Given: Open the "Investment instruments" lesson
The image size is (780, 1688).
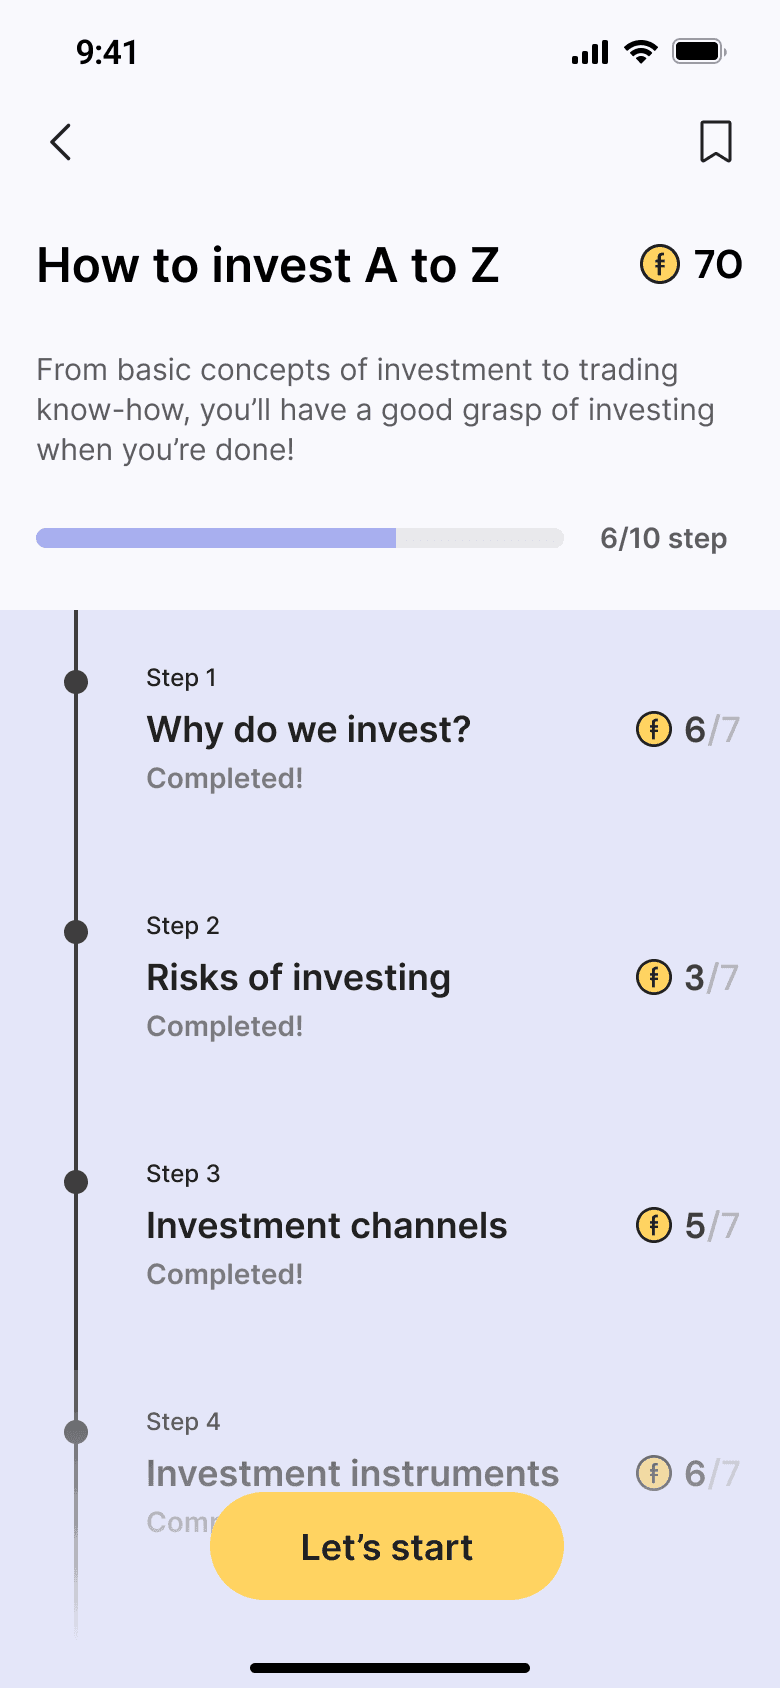Looking at the screenshot, I should pos(352,1473).
